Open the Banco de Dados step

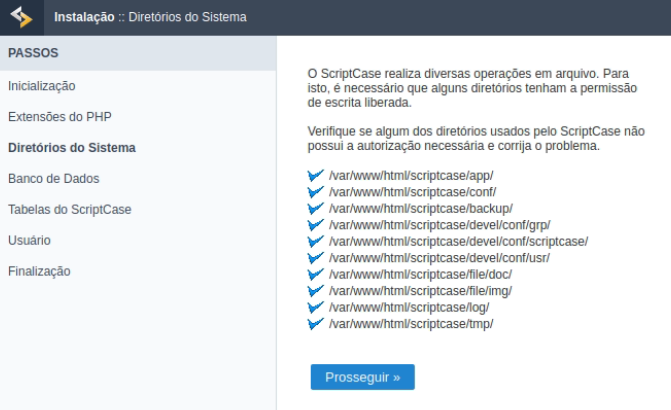(x=54, y=179)
